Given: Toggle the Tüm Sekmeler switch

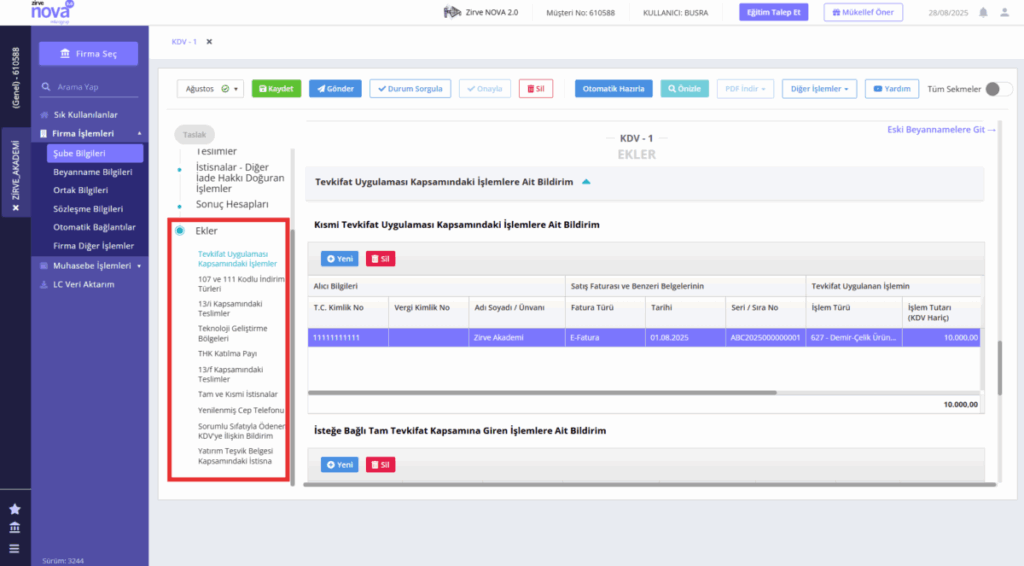Looking at the screenshot, I should point(998,89).
